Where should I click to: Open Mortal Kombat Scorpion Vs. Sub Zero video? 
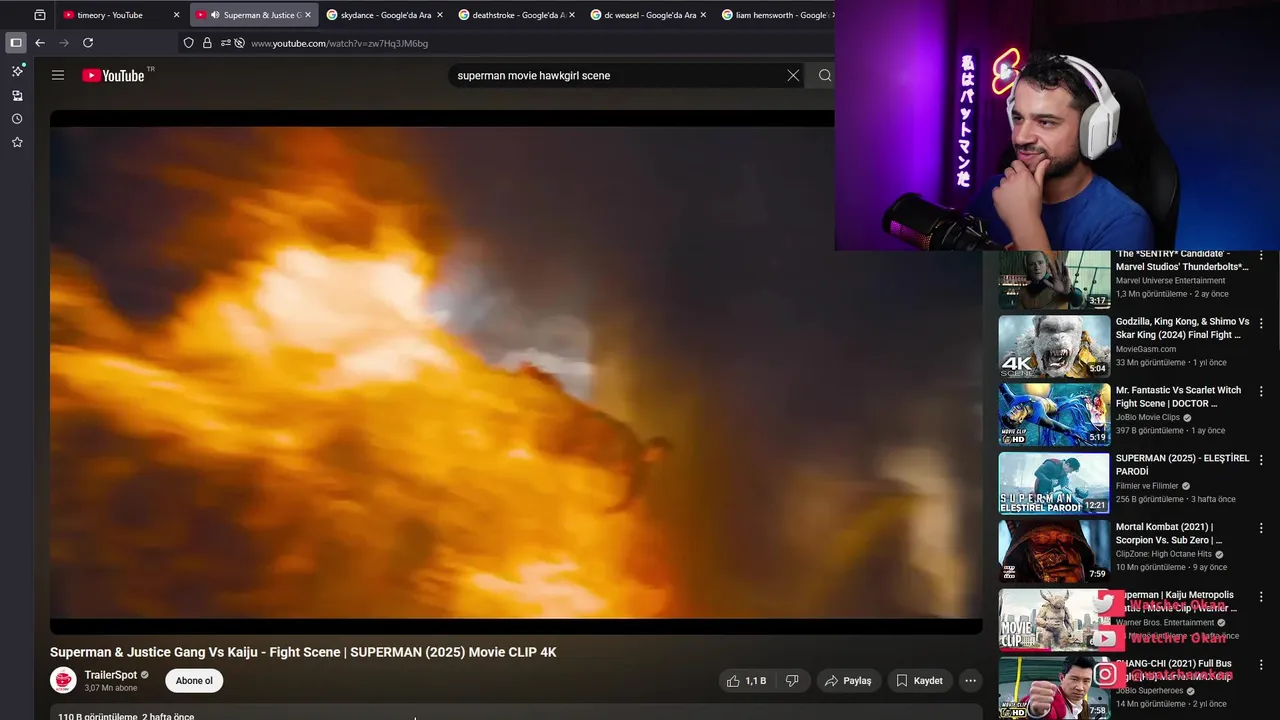tap(1054, 551)
